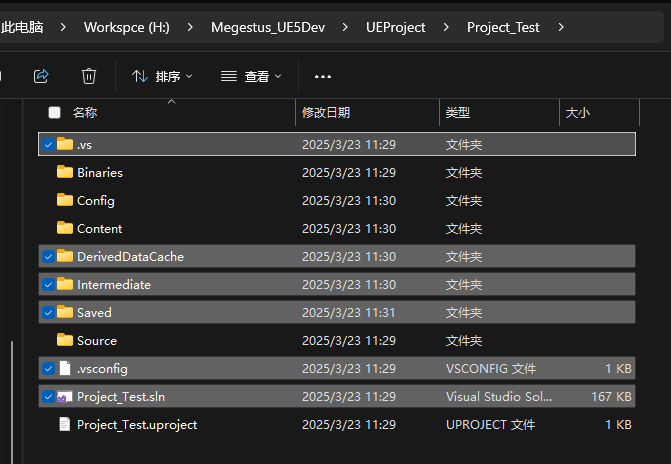Image resolution: width=671 pixels, height=464 pixels.
Task: Click the Project_Test.sln Visual Studio icon
Action: click(65, 397)
